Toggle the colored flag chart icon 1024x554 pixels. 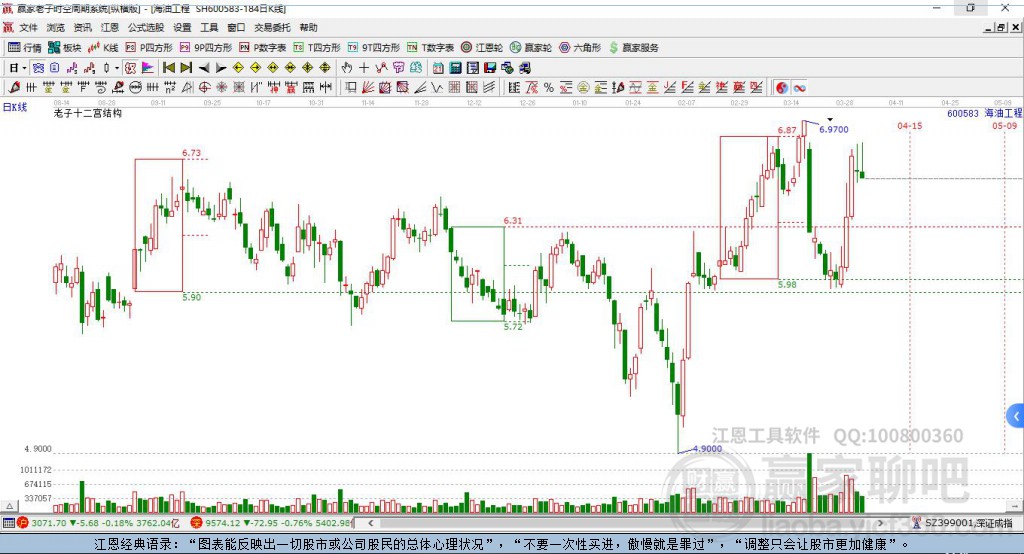148,68
